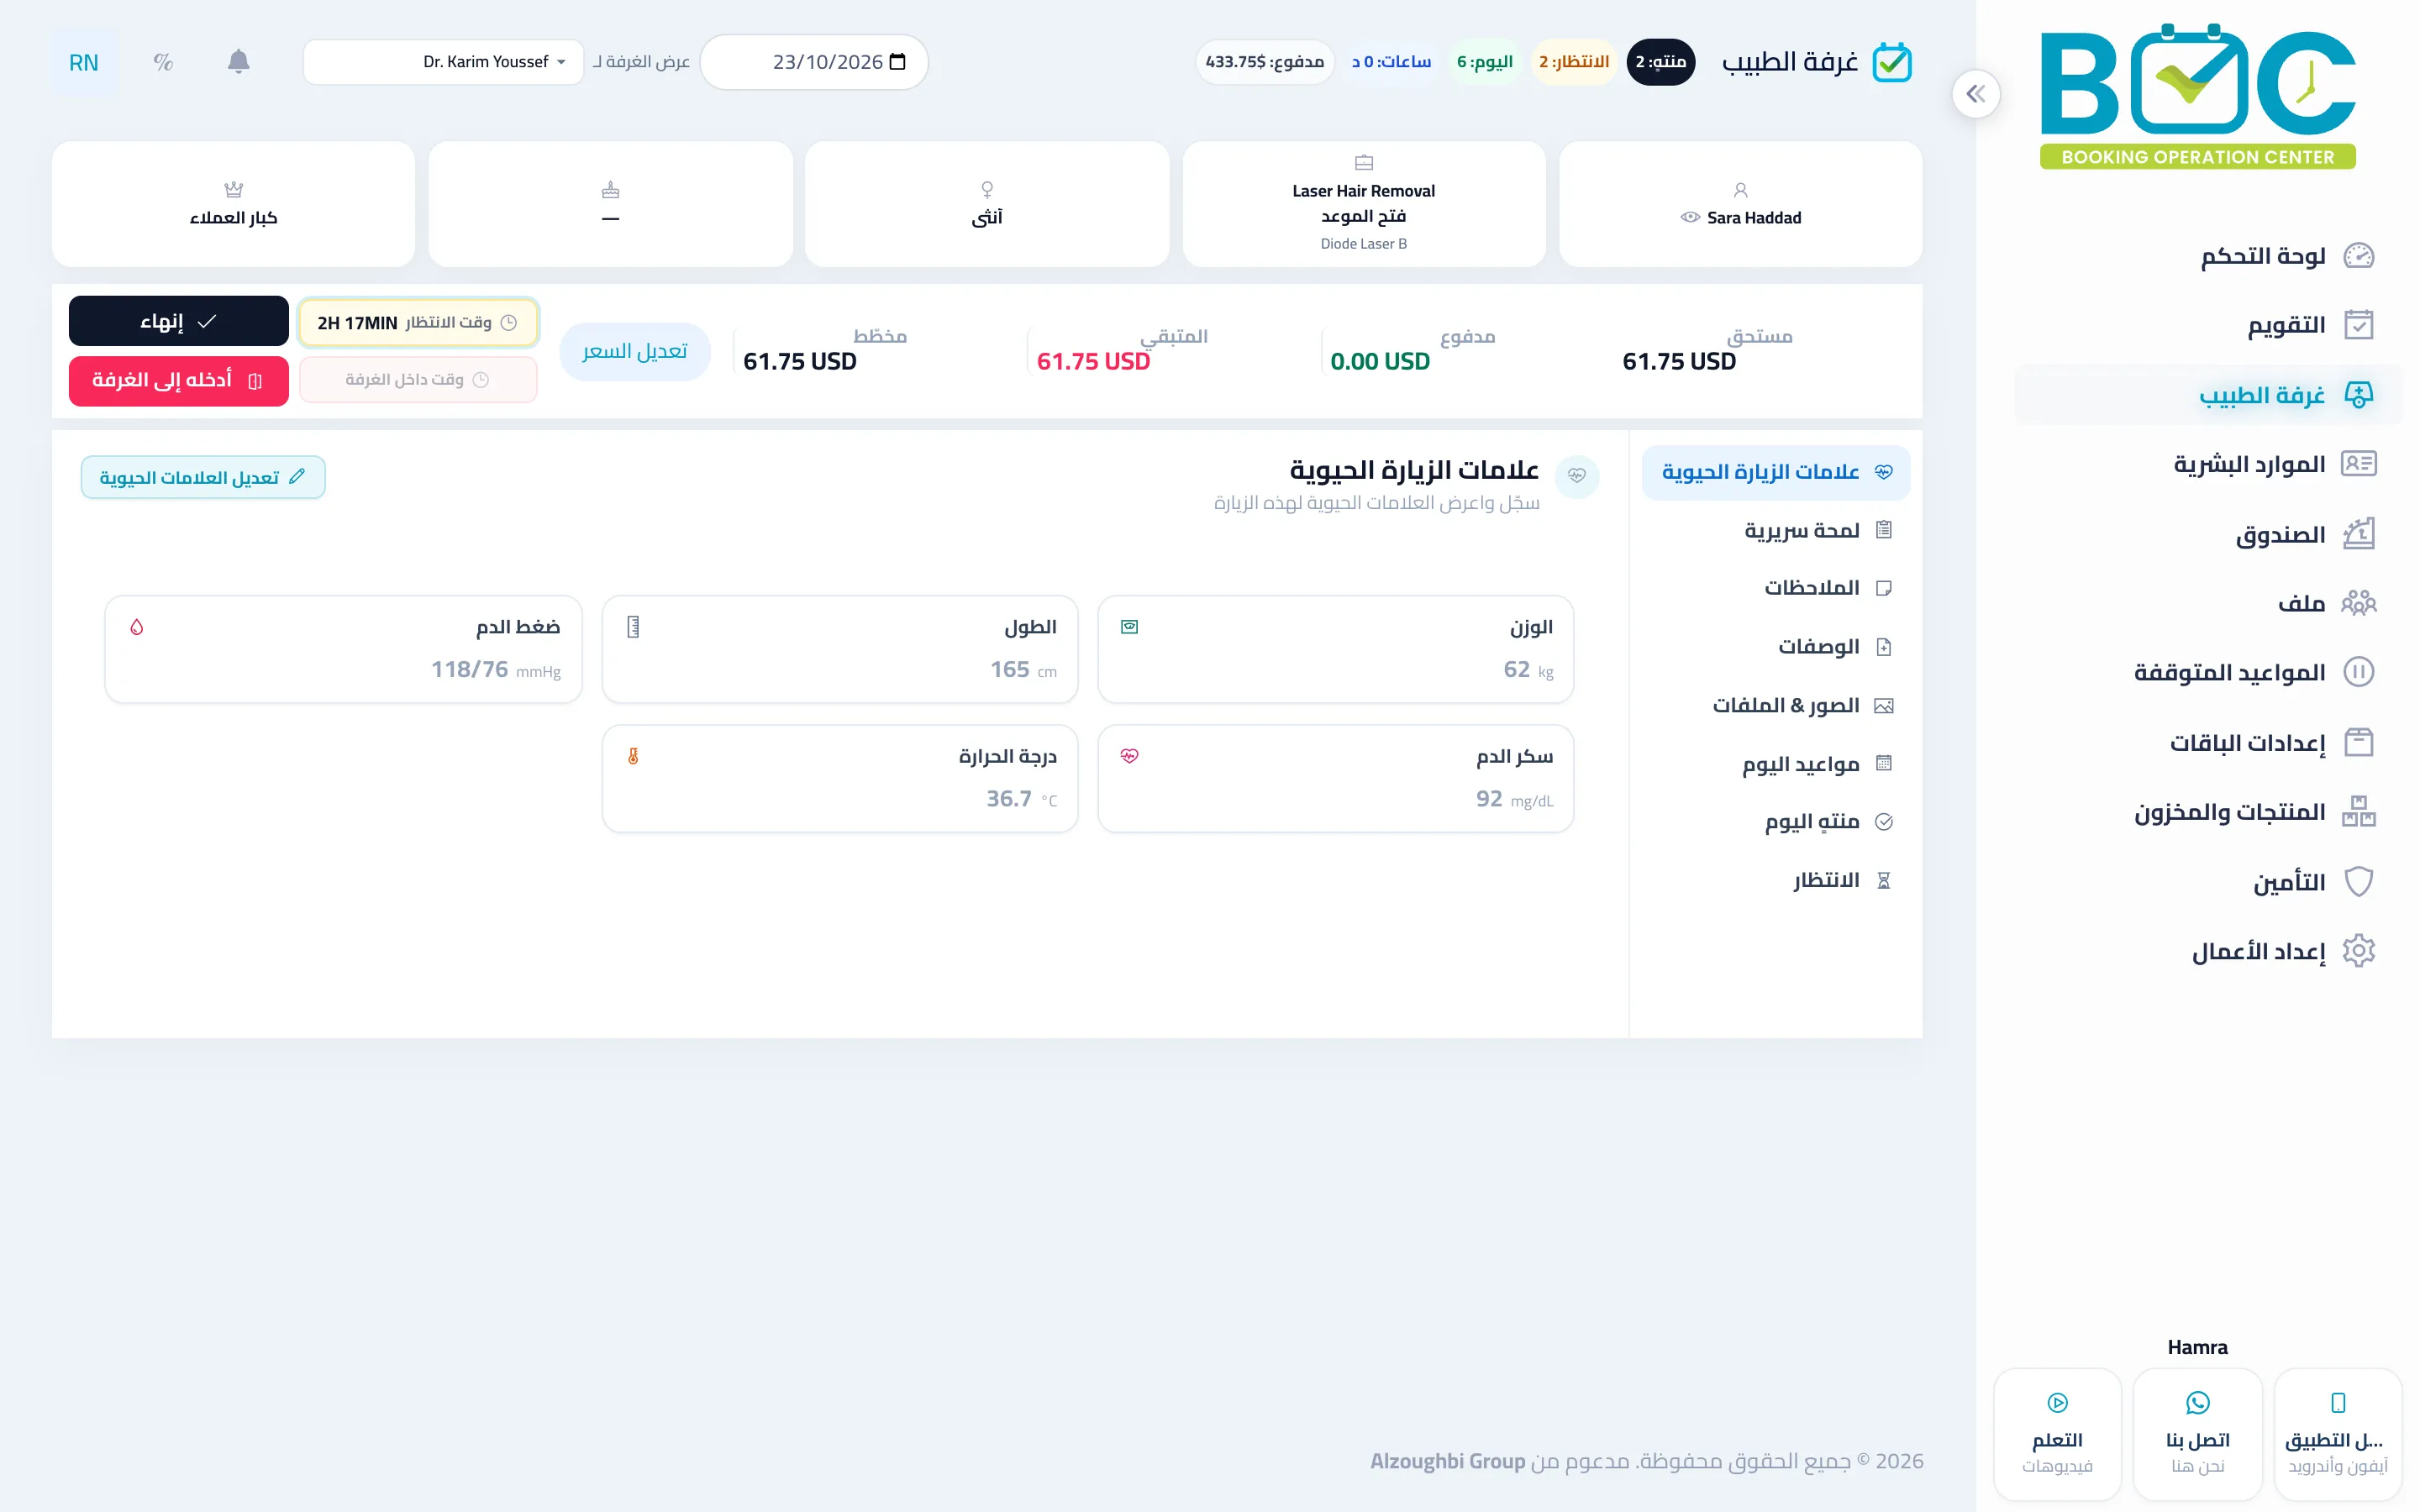Open الوصفات prescriptions tab
2420x1512 pixels.
[x=1776, y=647]
